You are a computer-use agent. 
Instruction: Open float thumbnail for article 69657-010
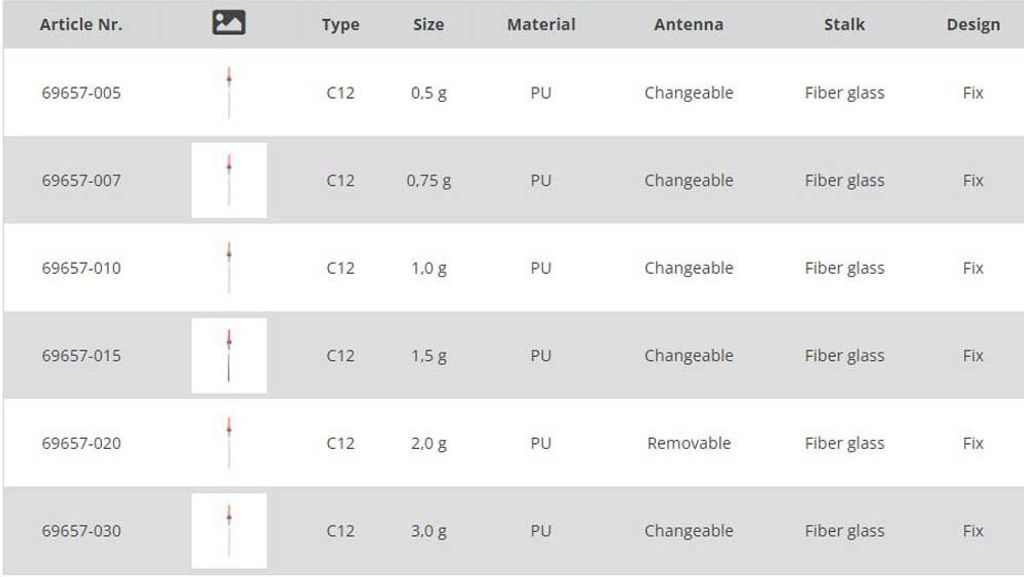[x=229, y=267]
